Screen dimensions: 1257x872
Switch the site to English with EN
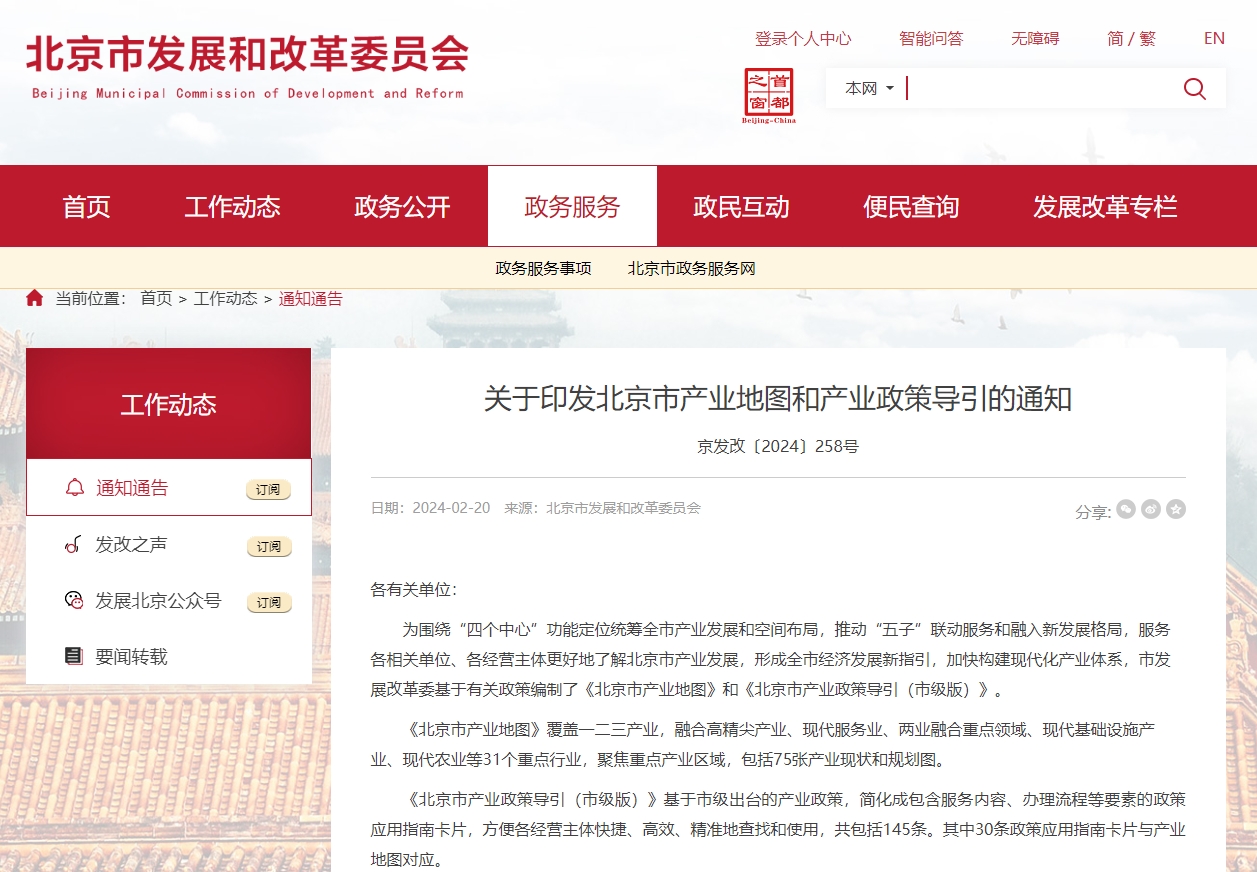click(x=1213, y=38)
